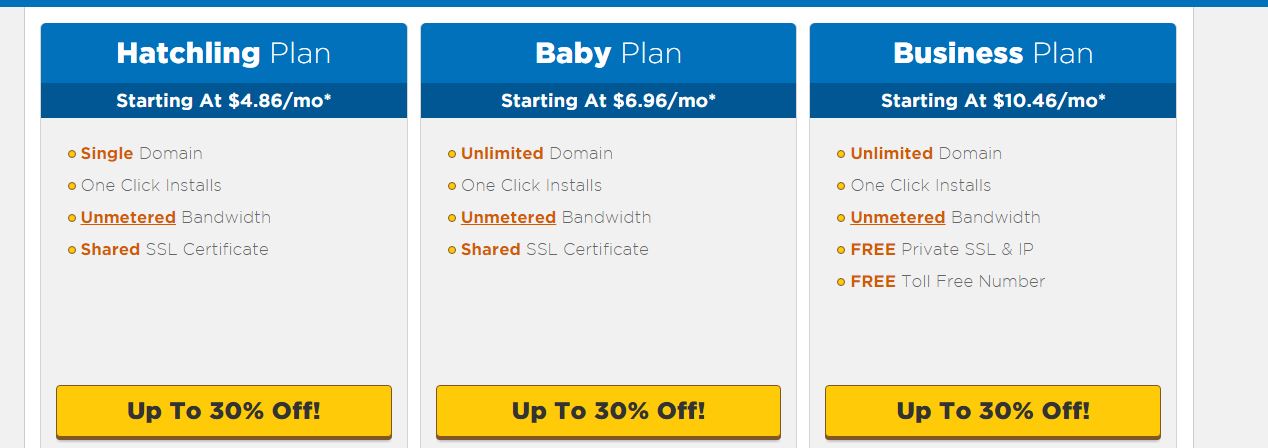Click Starting At $4.86/mo* price banner
This screenshot has height=448, width=1268.
(x=224, y=100)
